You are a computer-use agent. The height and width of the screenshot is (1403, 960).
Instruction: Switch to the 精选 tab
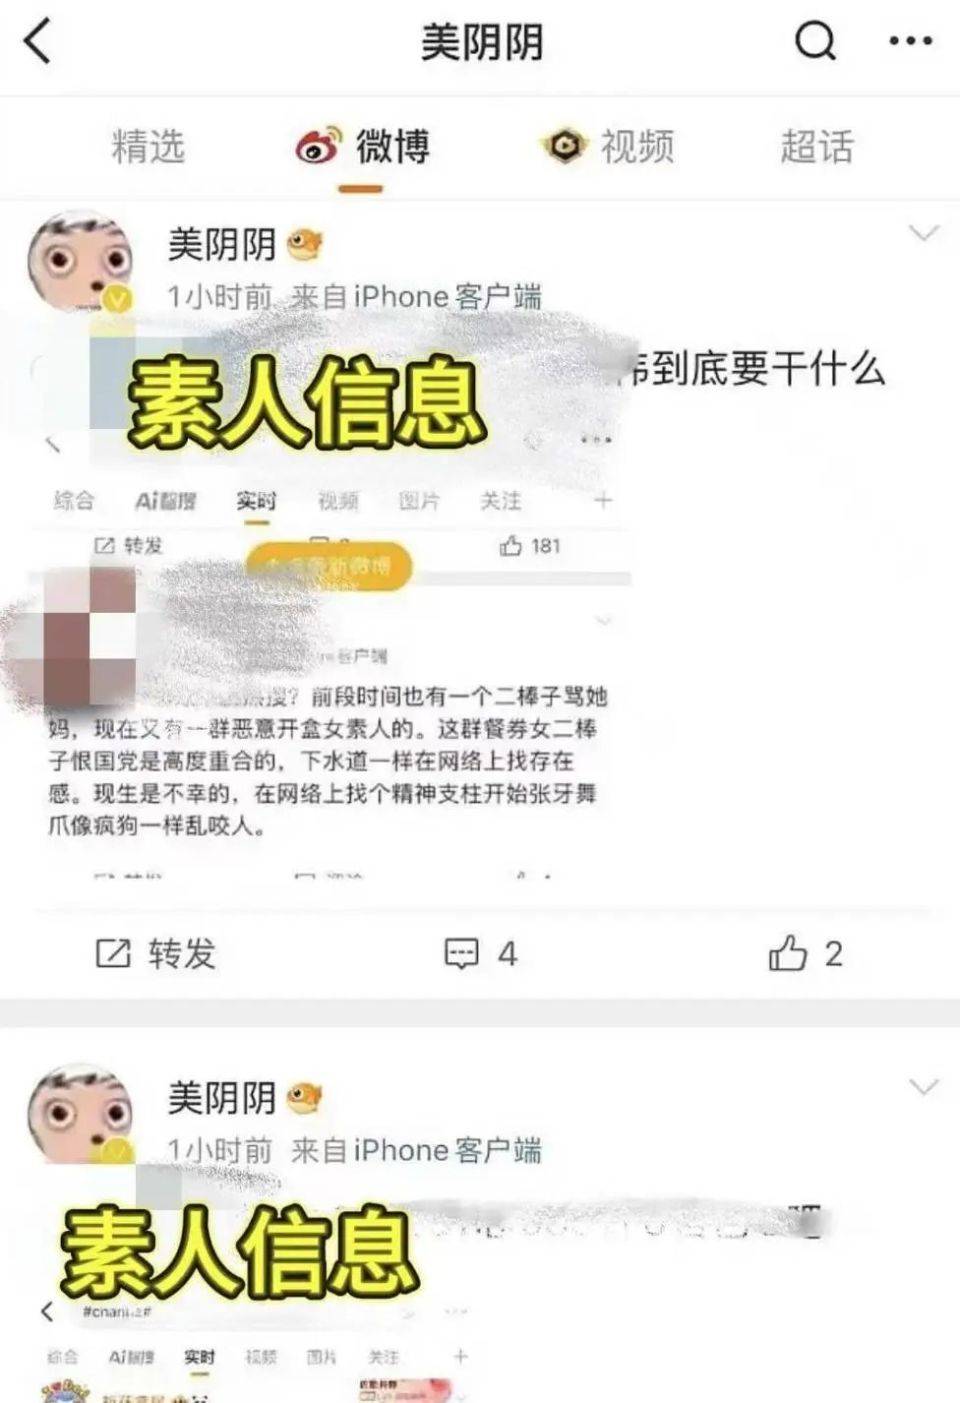148,147
